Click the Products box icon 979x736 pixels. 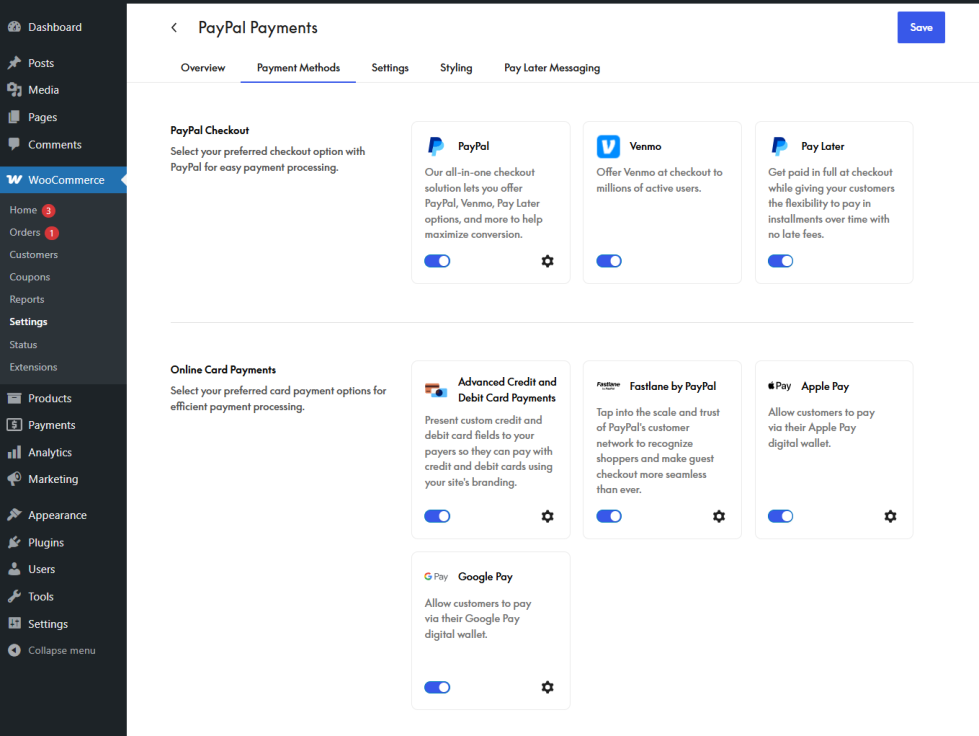(x=14, y=398)
